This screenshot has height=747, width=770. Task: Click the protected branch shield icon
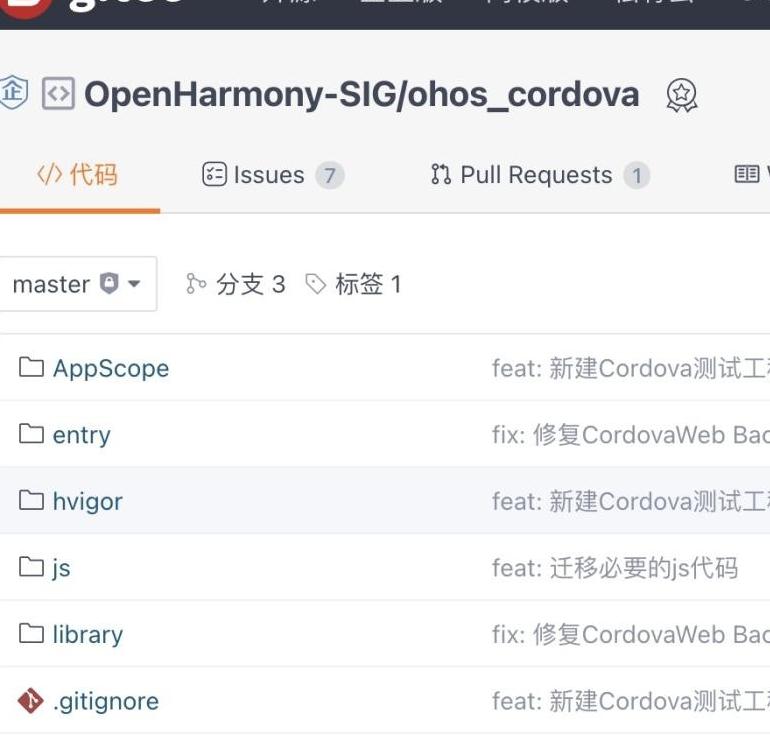tap(109, 283)
